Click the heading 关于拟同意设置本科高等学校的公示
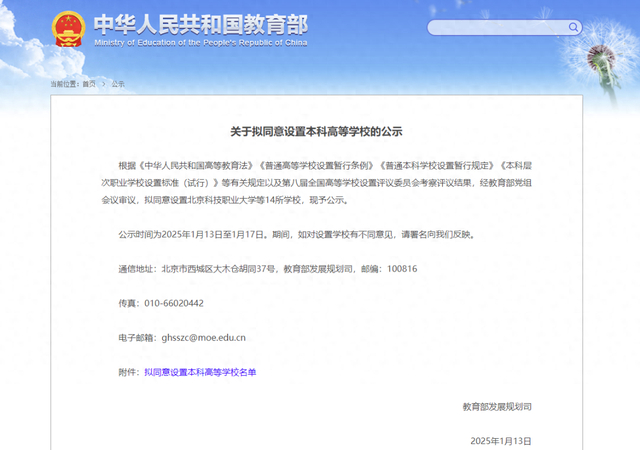Image resolution: width=640 pixels, height=450 pixels. (x=316, y=131)
